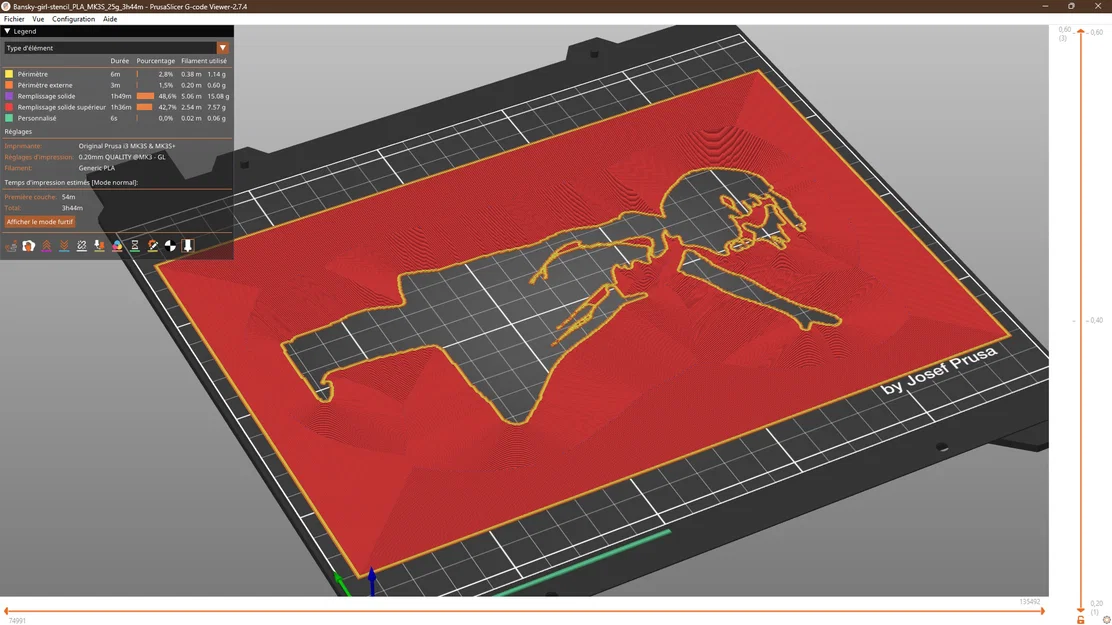
Task: Click printer name Original Prusa i3 MK3S & MK3S+
Action: (x=127, y=146)
